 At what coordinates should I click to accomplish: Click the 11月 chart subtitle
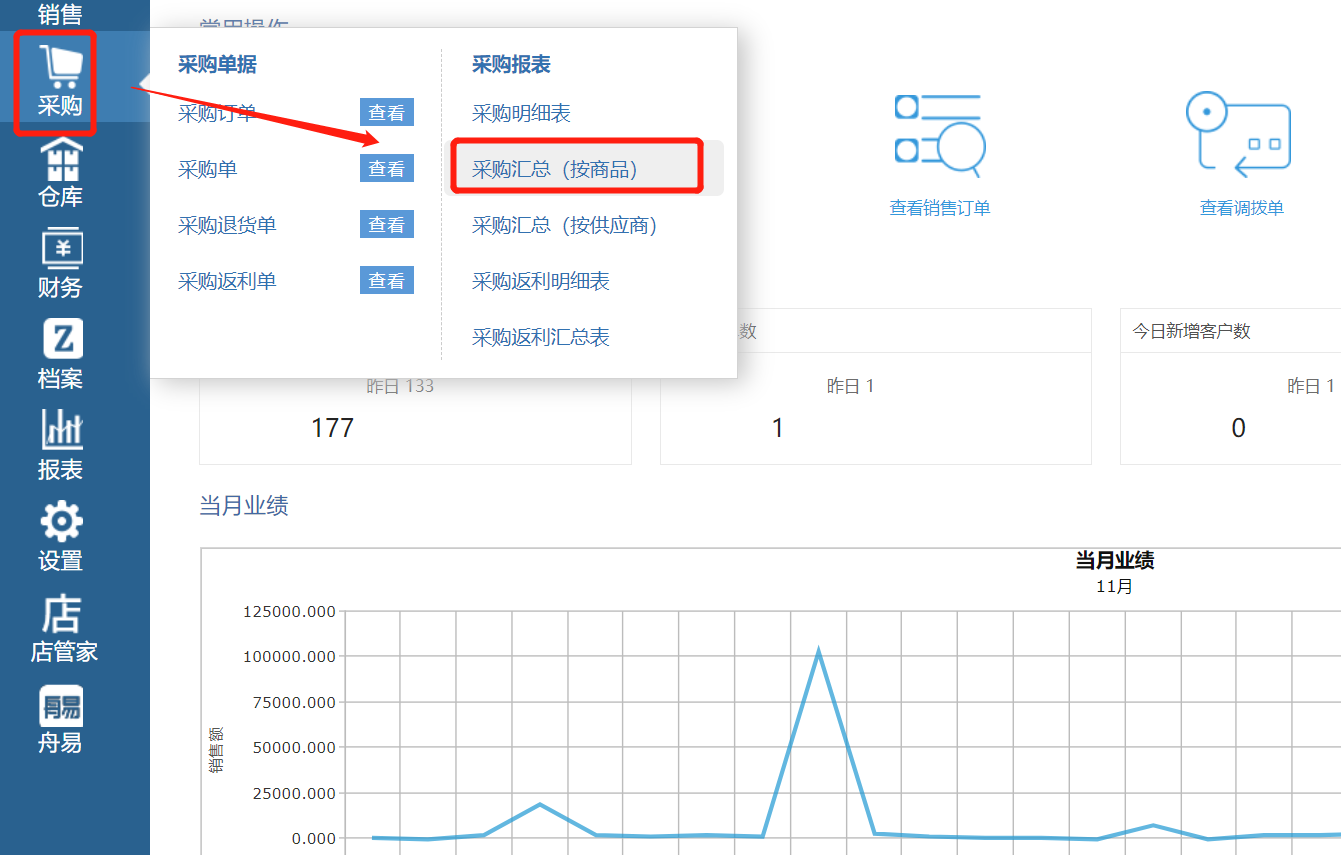1115,586
